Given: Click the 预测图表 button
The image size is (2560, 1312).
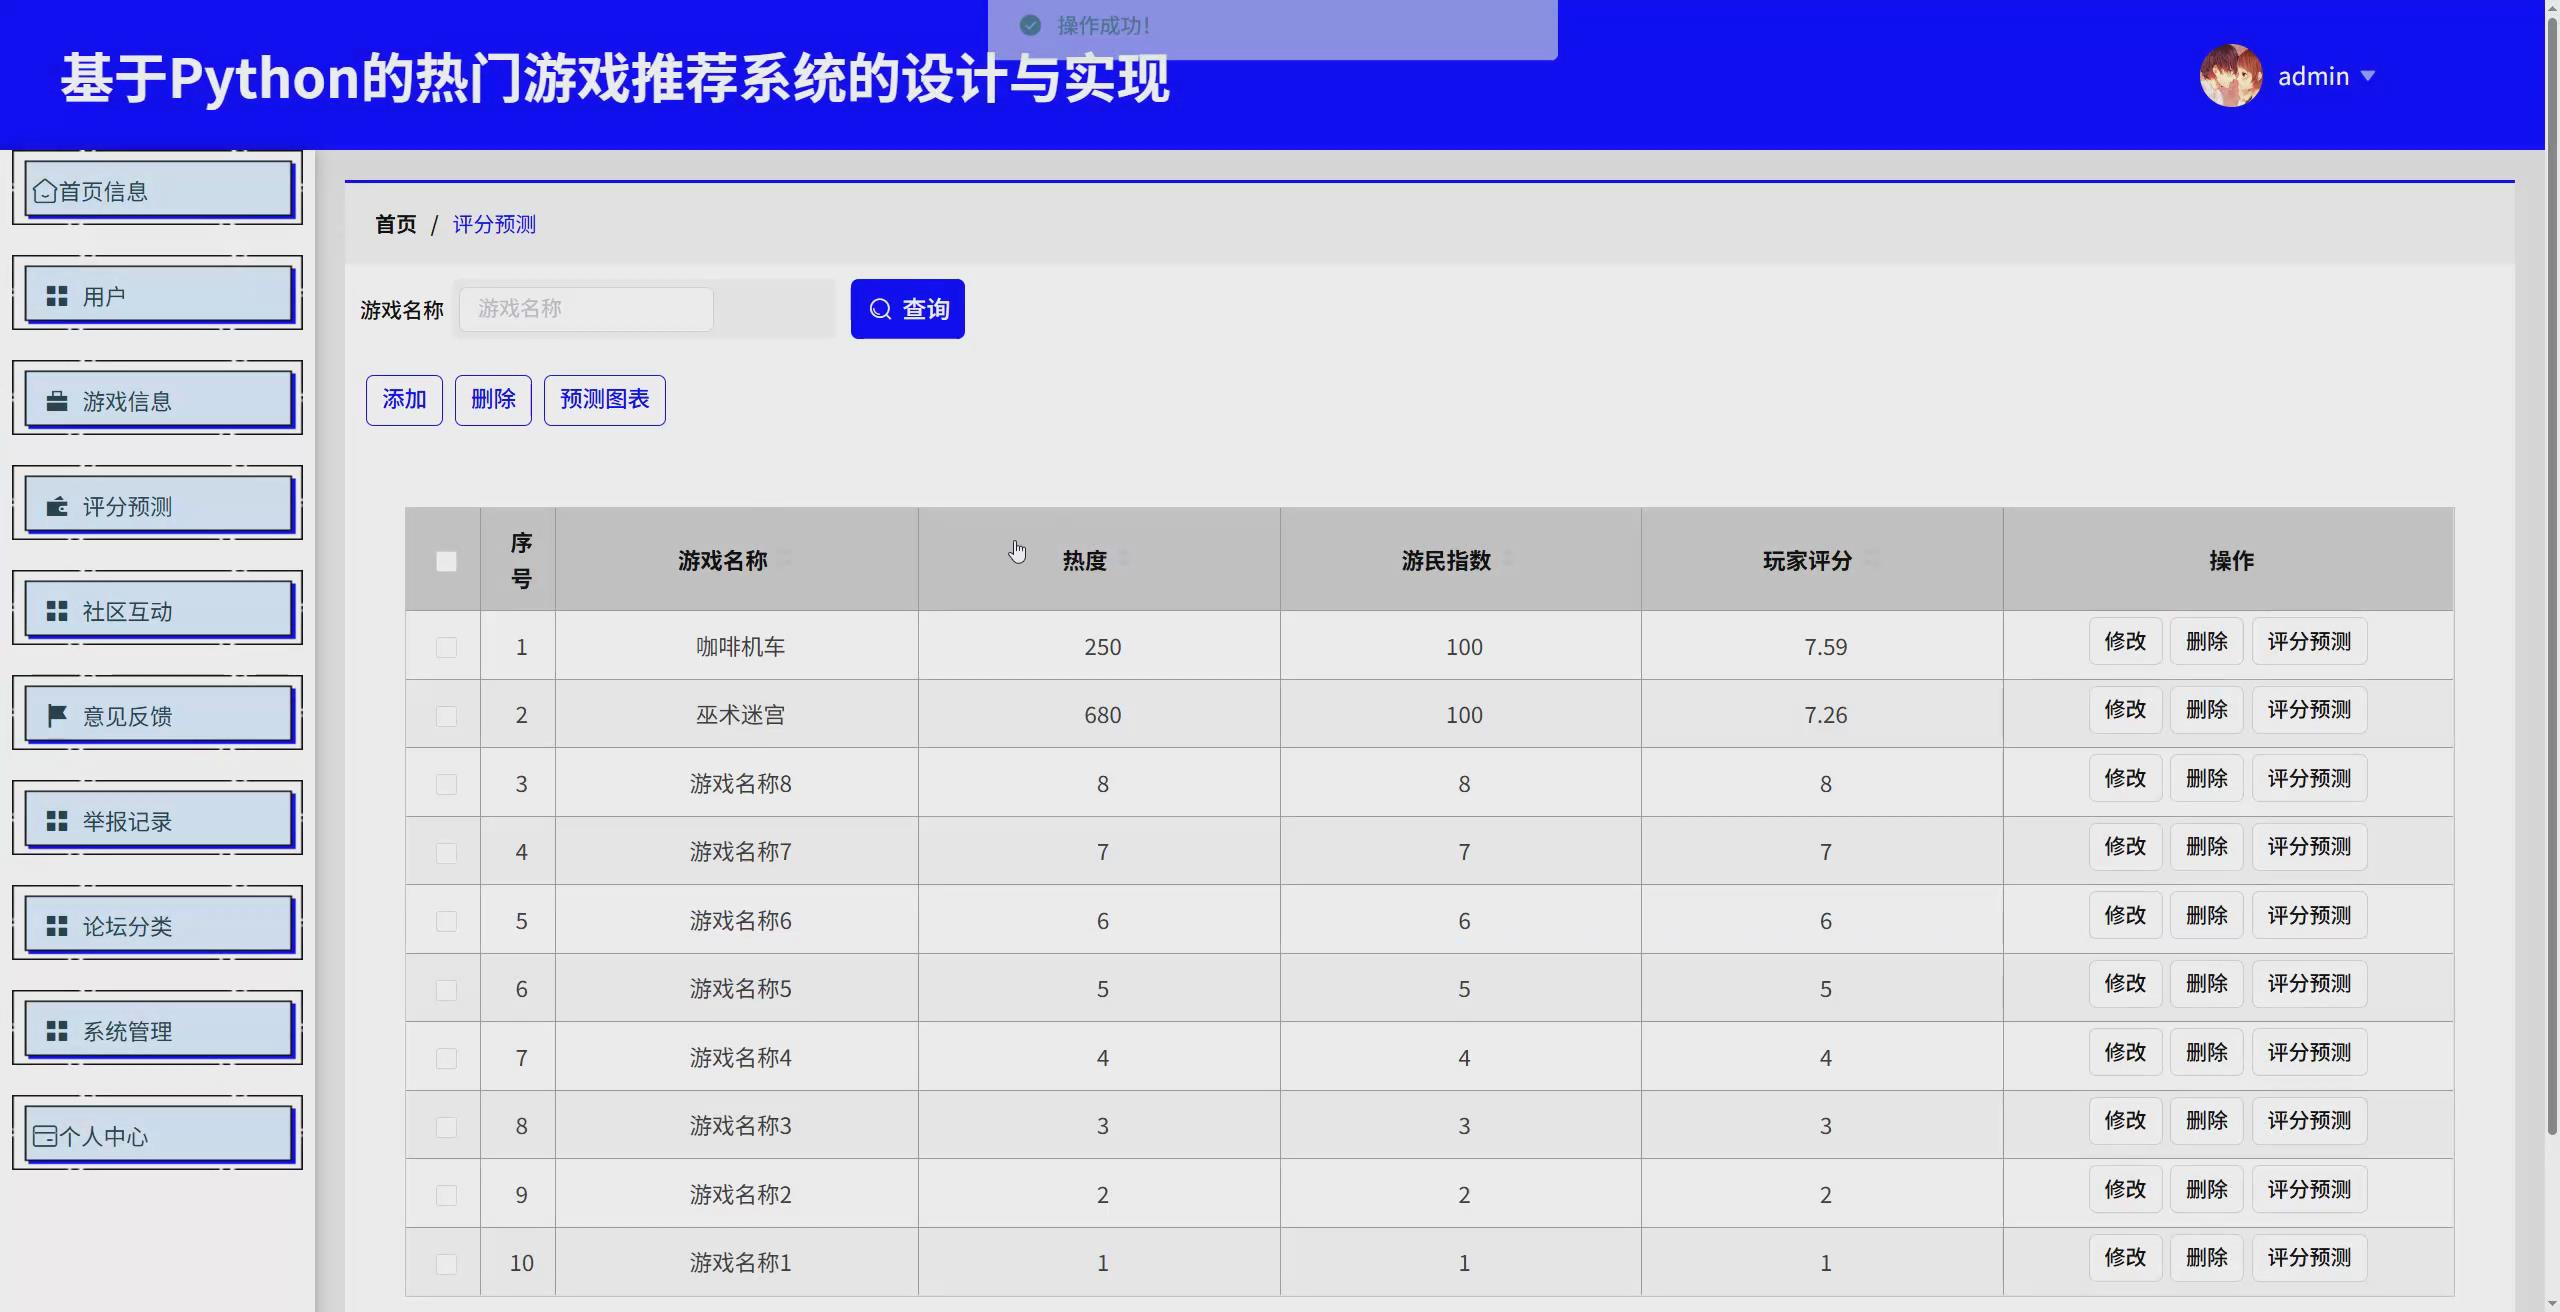Looking at the screenshot, I should point(604,400).
